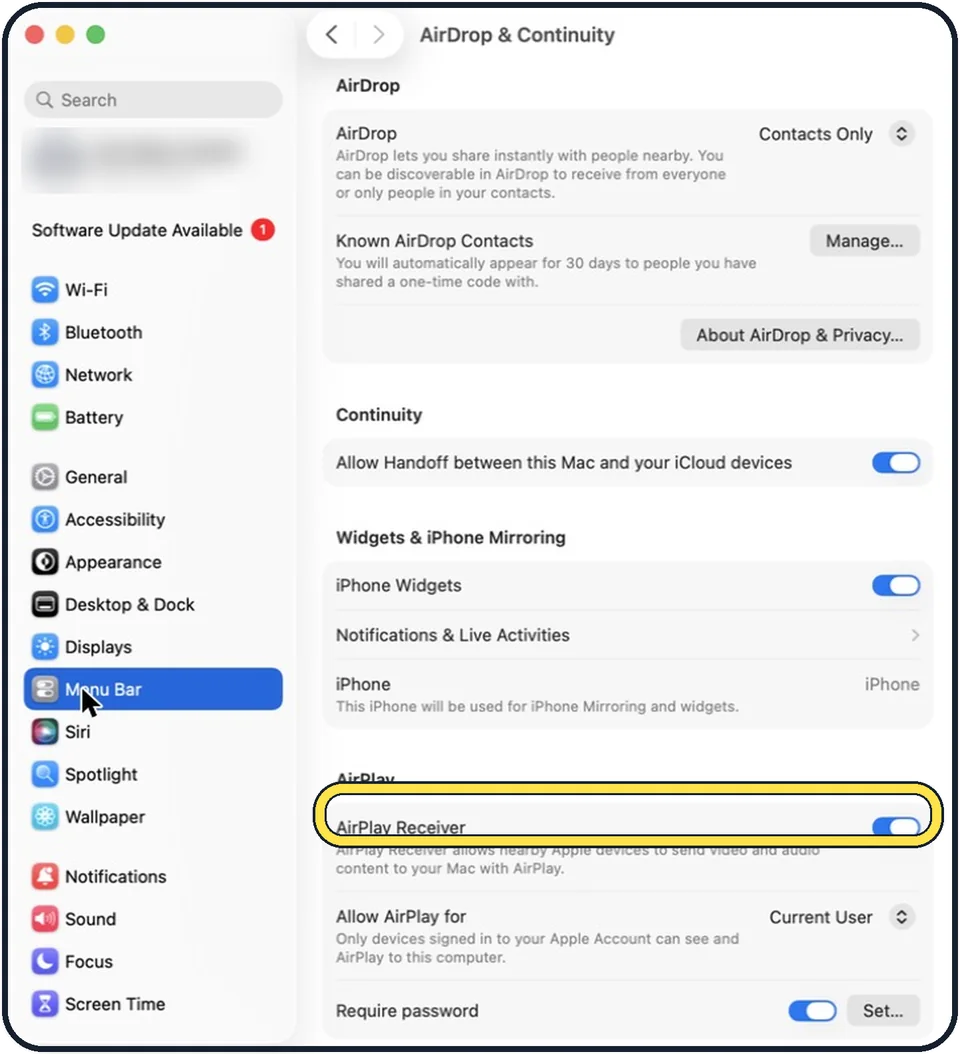Click the iPhone device value label

(x=891, y=684)
